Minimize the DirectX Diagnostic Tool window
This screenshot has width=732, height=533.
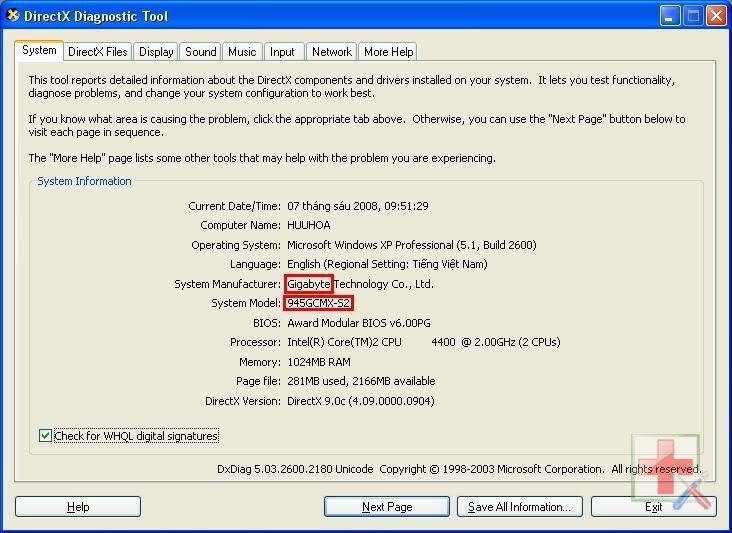670,16
